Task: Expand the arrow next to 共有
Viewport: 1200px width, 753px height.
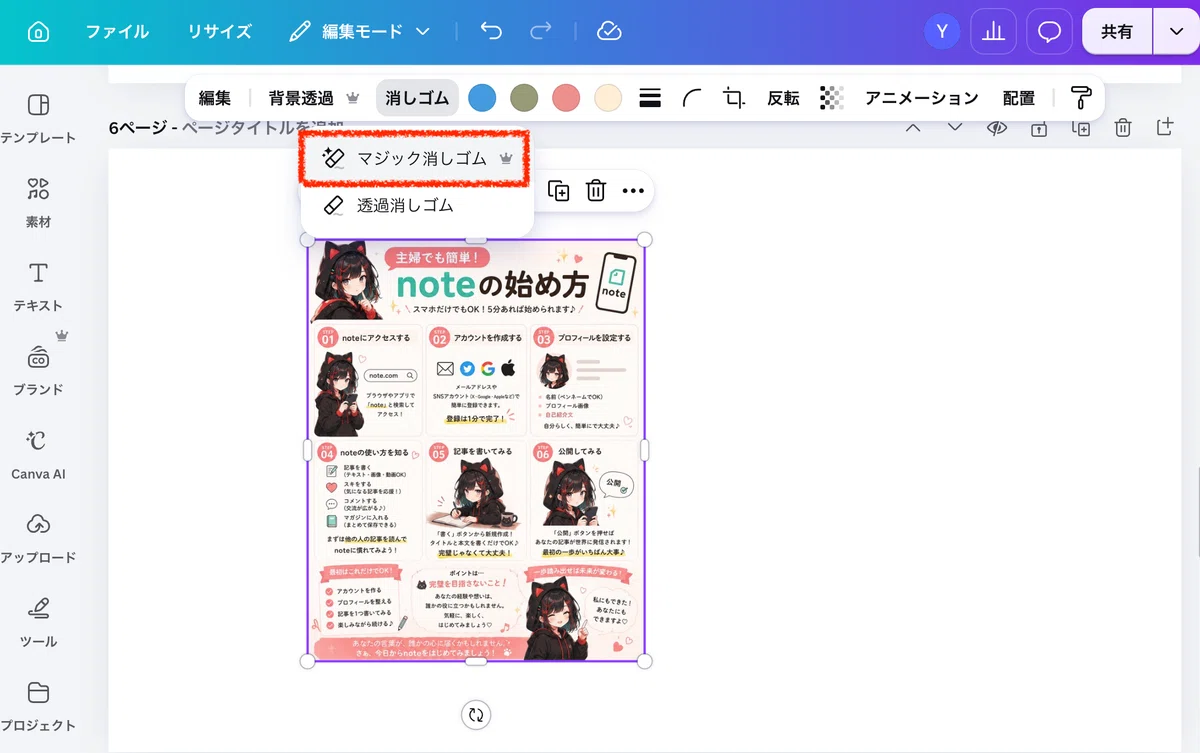Action: click(x=1175, y=32)
